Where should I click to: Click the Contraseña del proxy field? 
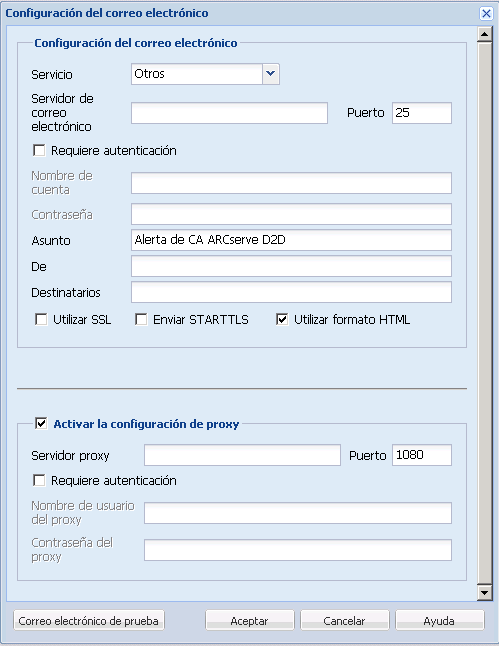click(x=298, y=550)
